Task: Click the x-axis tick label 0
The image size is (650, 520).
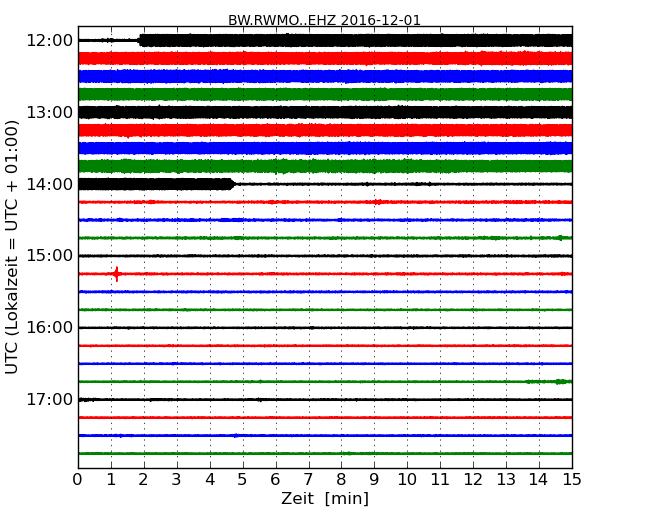Action: click(78, 480)
